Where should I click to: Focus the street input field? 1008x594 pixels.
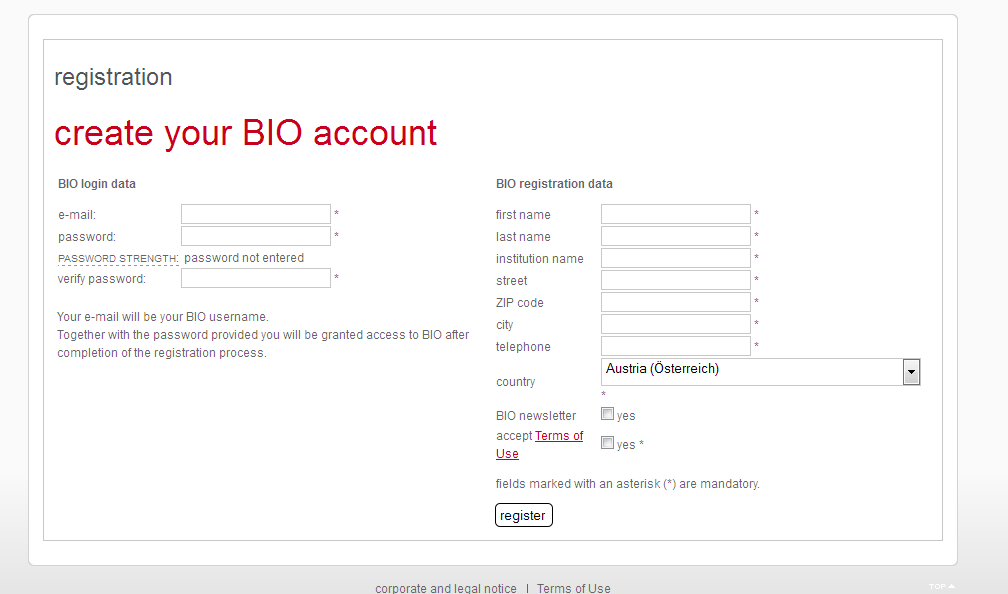click(675, 280)
